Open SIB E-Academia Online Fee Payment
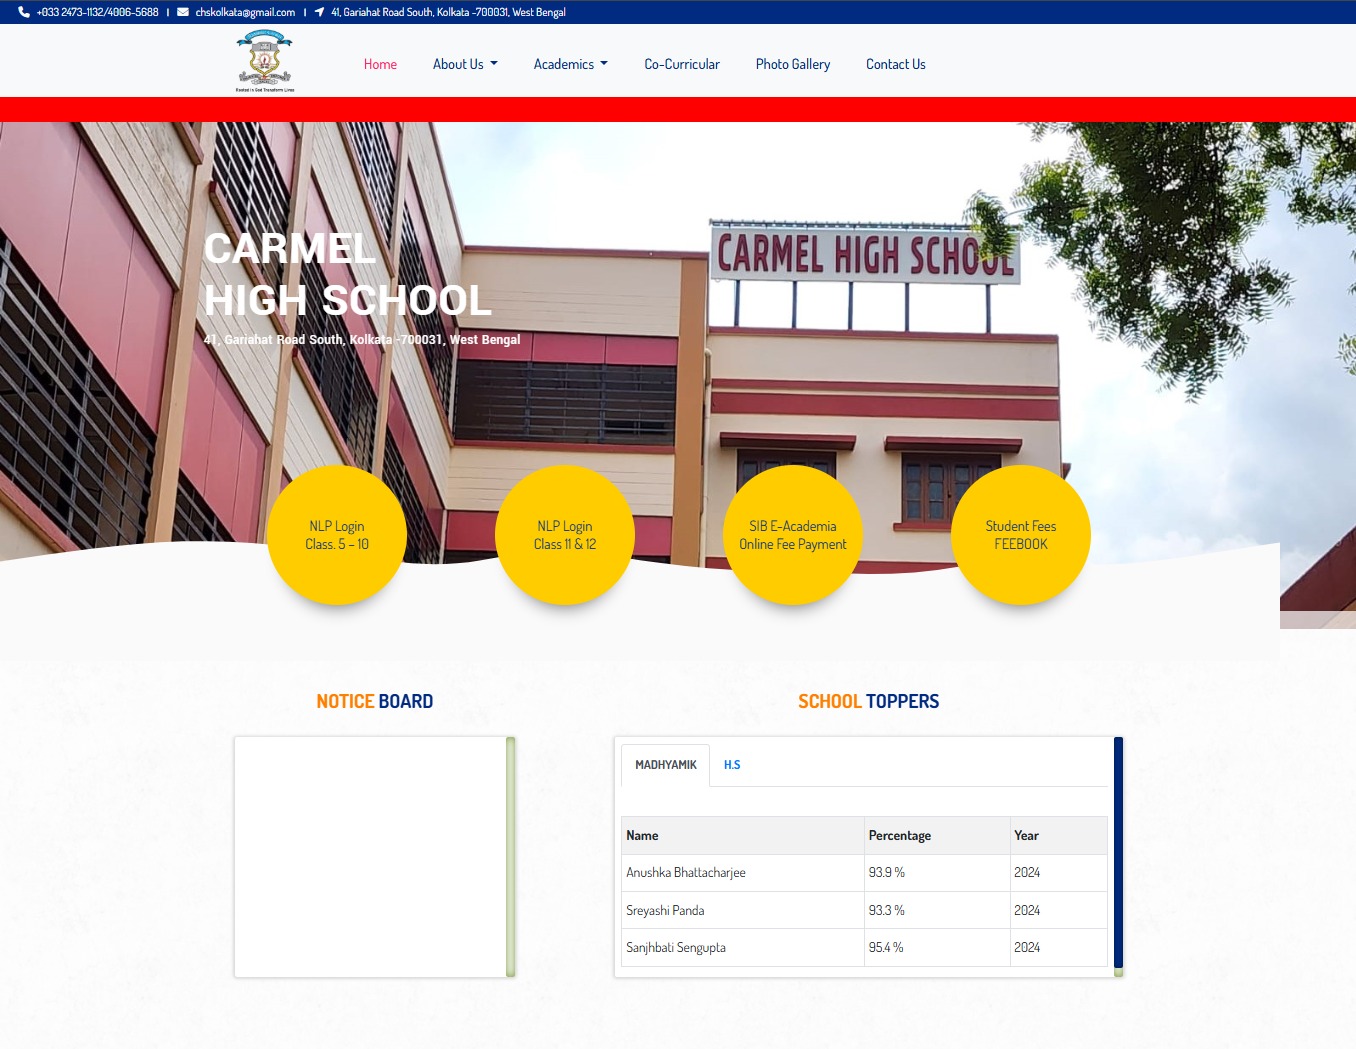This screenshot has width=1356, height=1049. (x=793, y=535)
